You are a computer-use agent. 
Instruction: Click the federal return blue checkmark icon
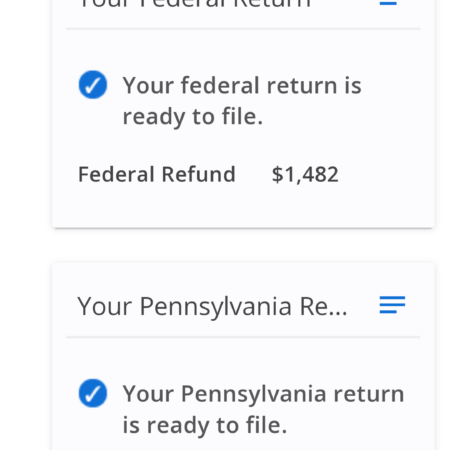[93, 85]
